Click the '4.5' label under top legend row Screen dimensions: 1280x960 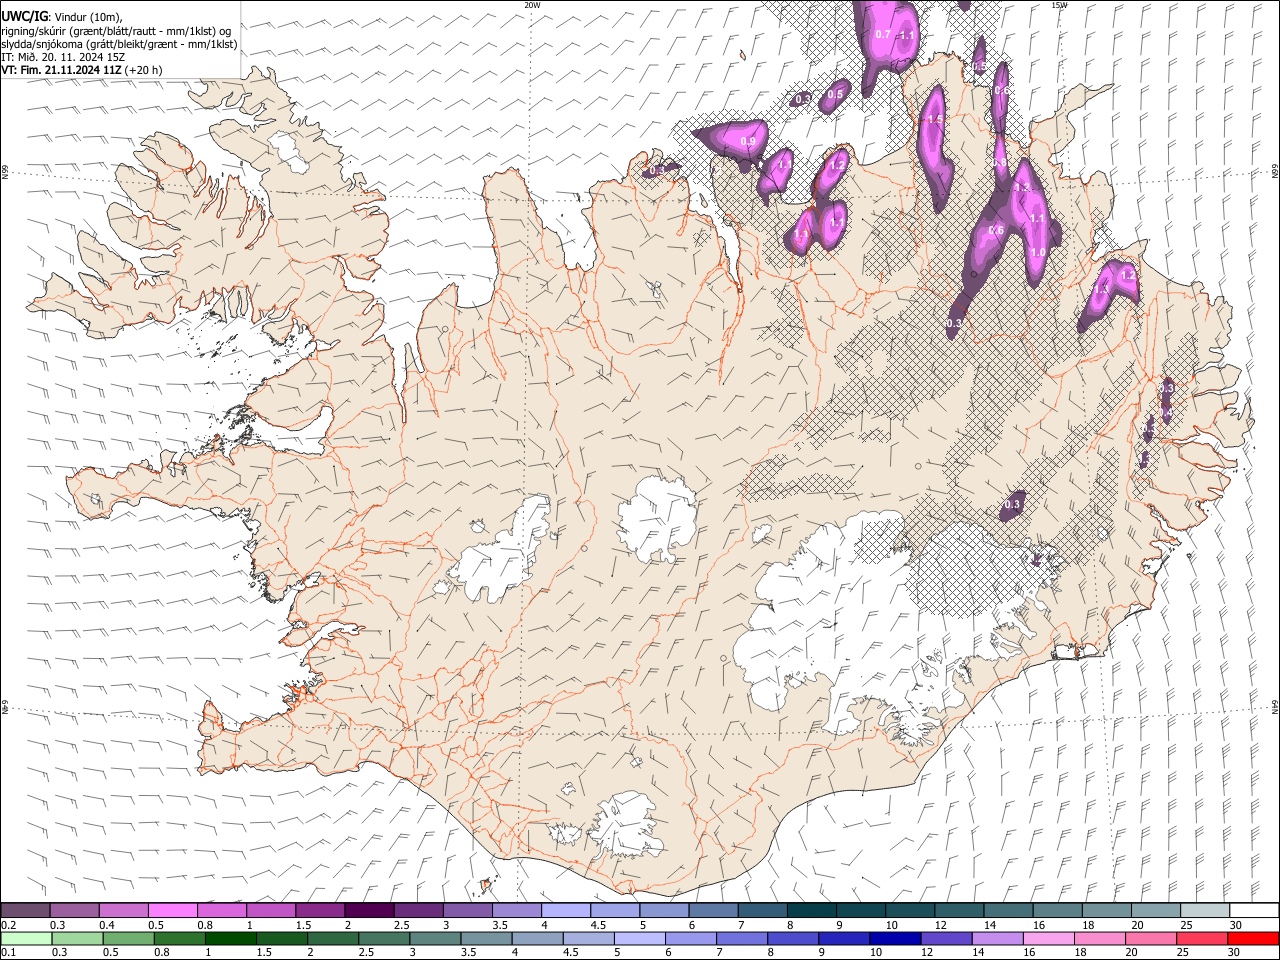tap(598, 925)
